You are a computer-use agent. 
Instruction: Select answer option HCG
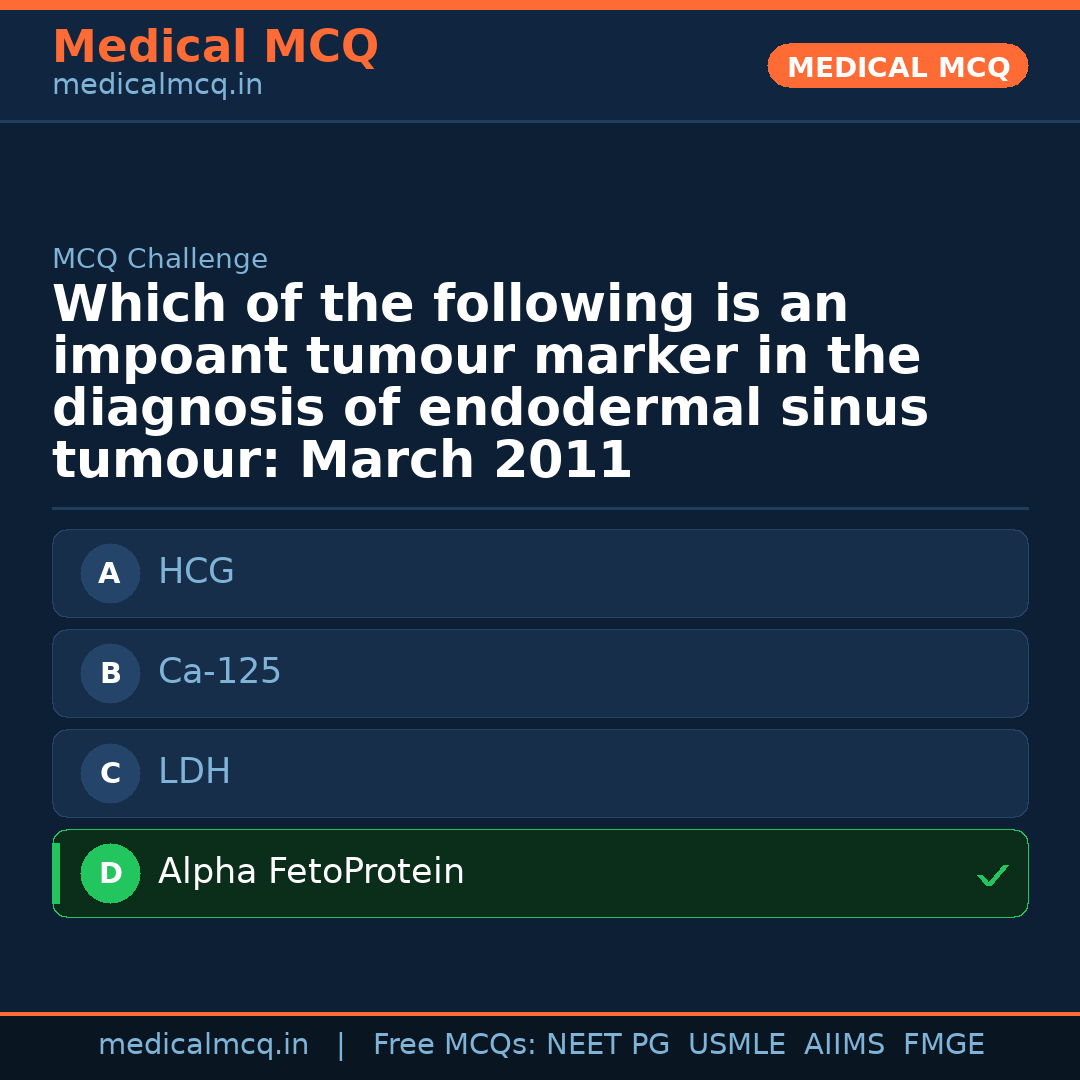pos(540,573)
